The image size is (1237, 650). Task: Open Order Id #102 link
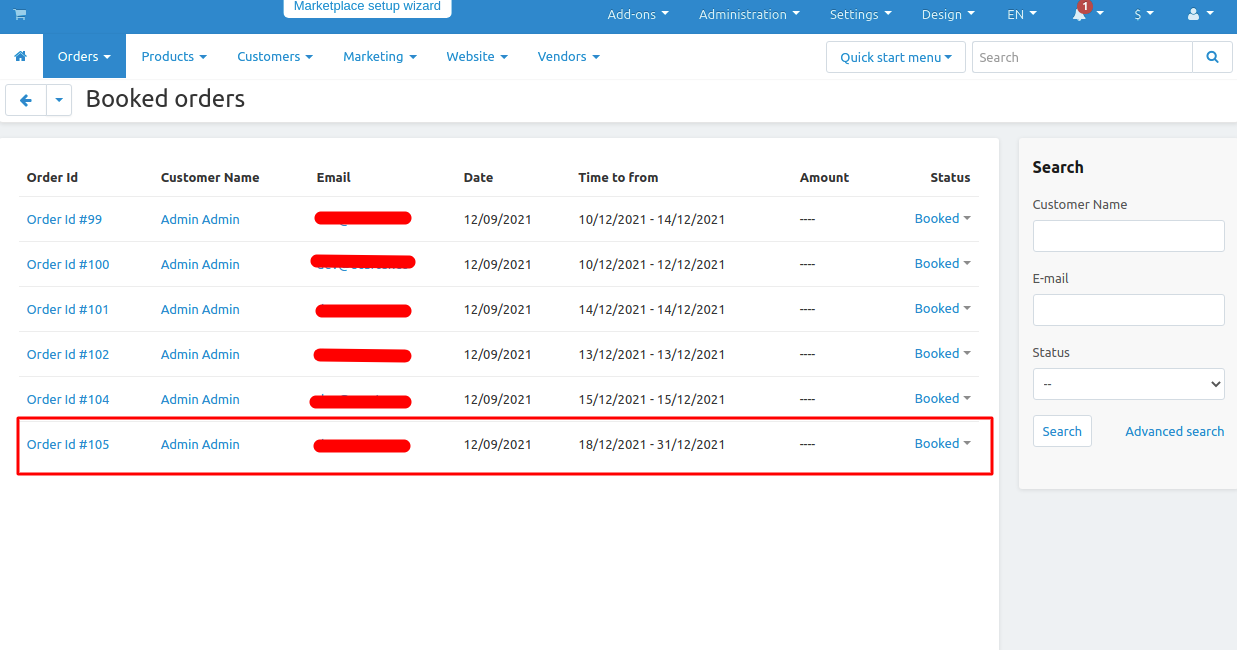coord(68,354)
